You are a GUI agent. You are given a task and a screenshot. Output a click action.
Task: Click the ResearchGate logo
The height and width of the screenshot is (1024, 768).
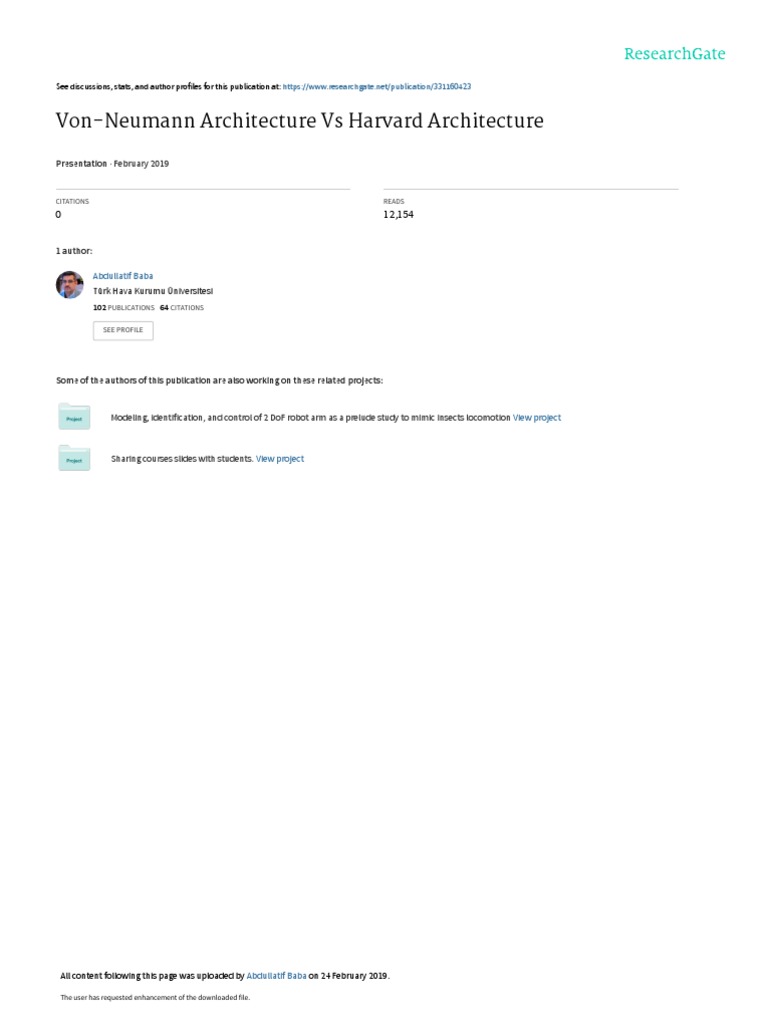674,54
